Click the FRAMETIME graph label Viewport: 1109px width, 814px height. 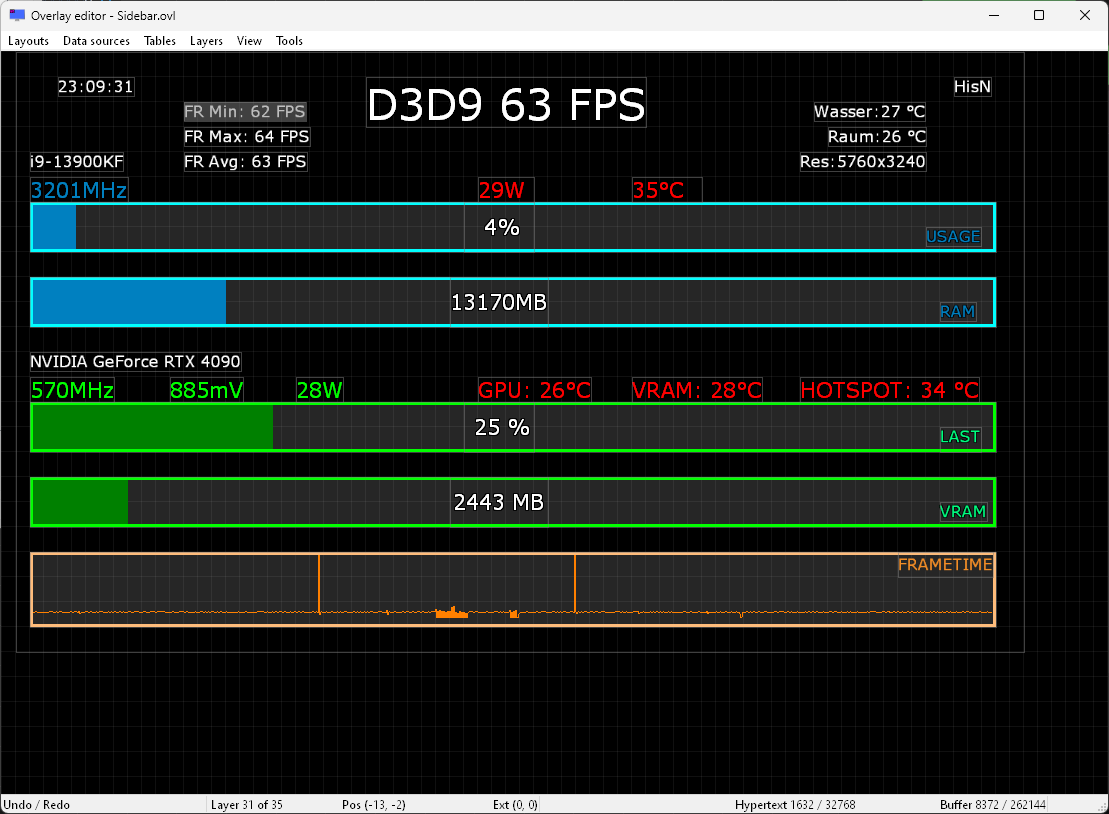click(945, 565)
